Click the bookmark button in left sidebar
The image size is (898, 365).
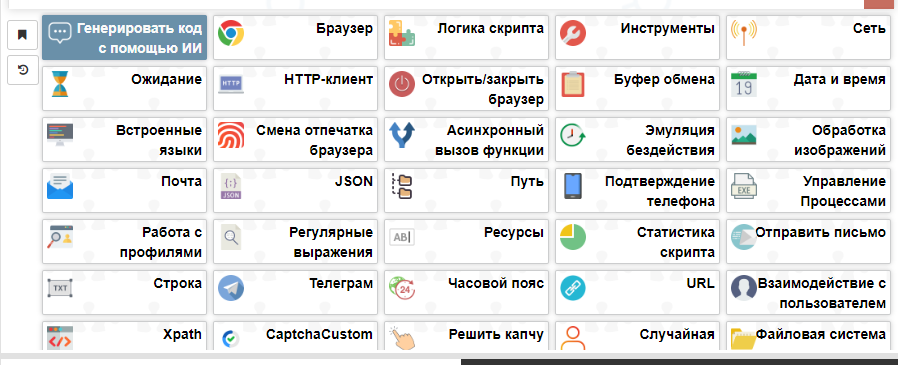22,35
